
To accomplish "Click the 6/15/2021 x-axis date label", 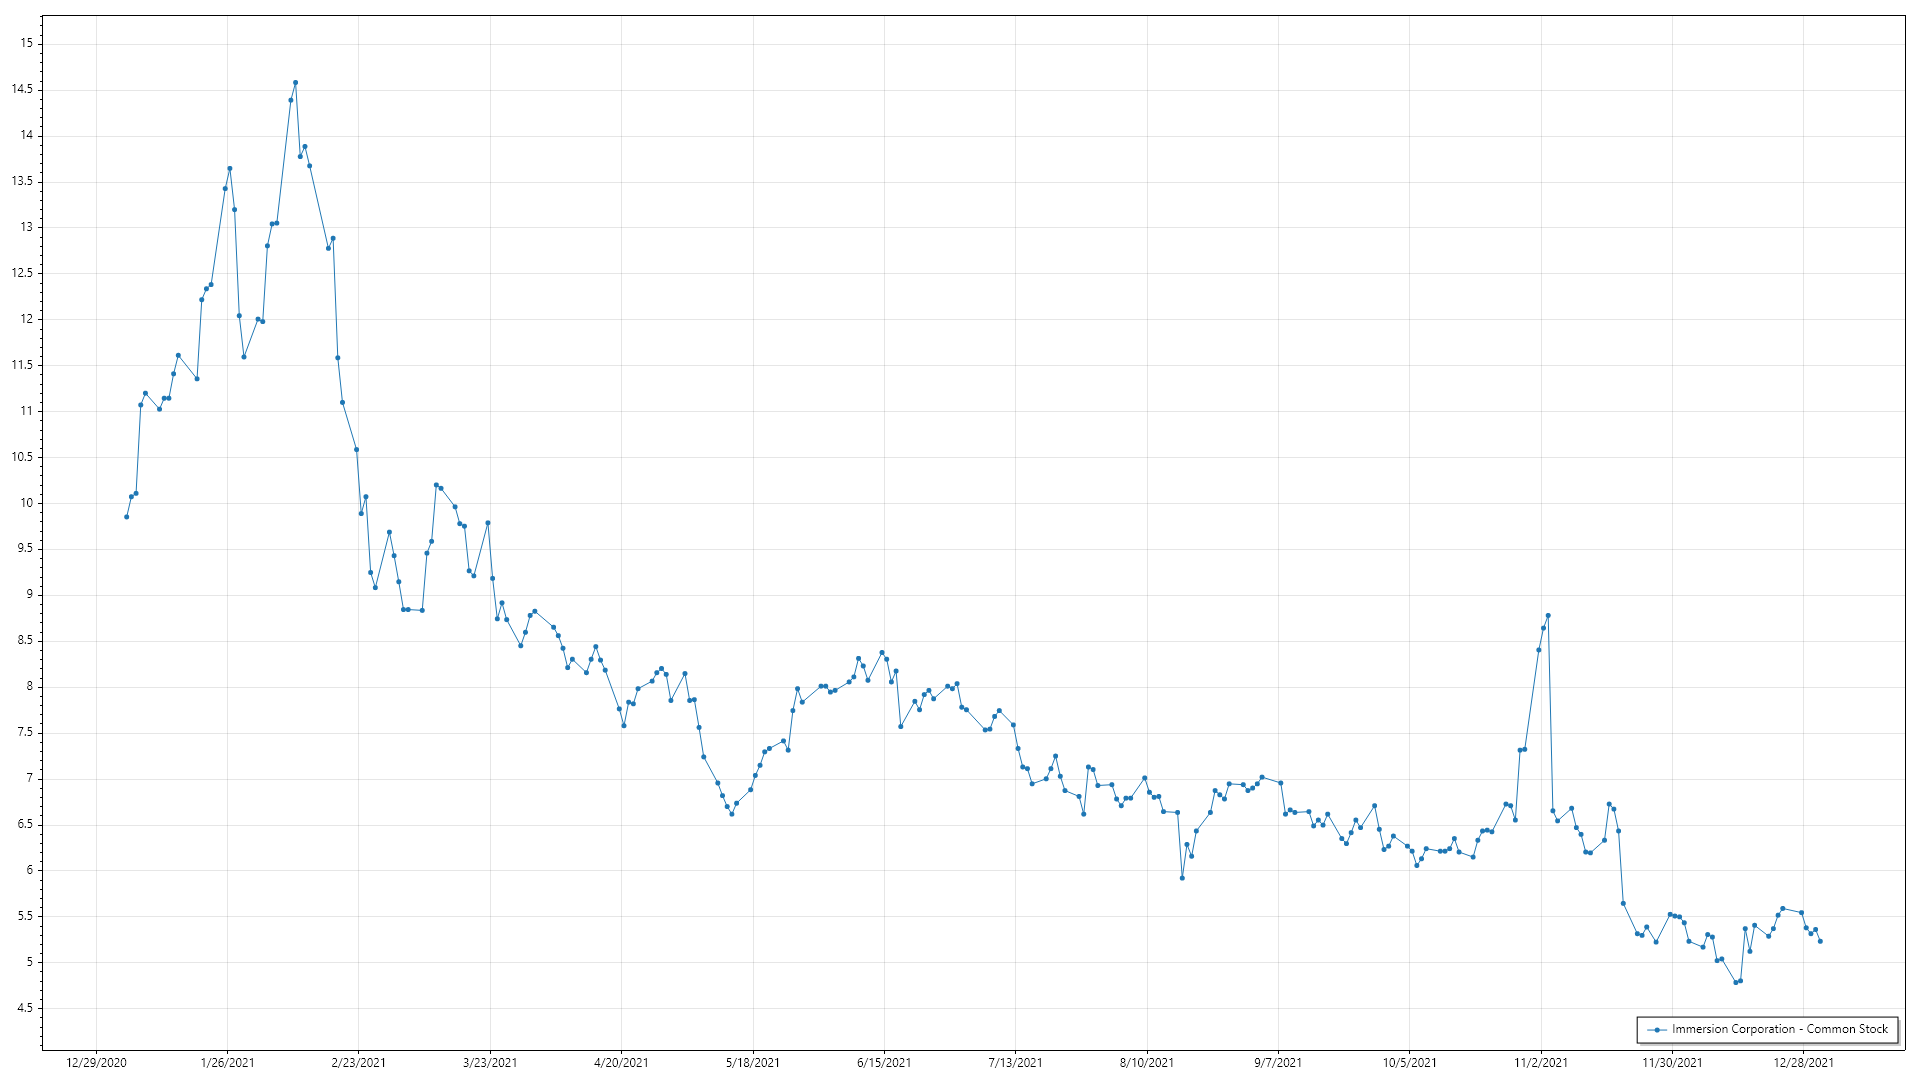I will pos(884,1062).
